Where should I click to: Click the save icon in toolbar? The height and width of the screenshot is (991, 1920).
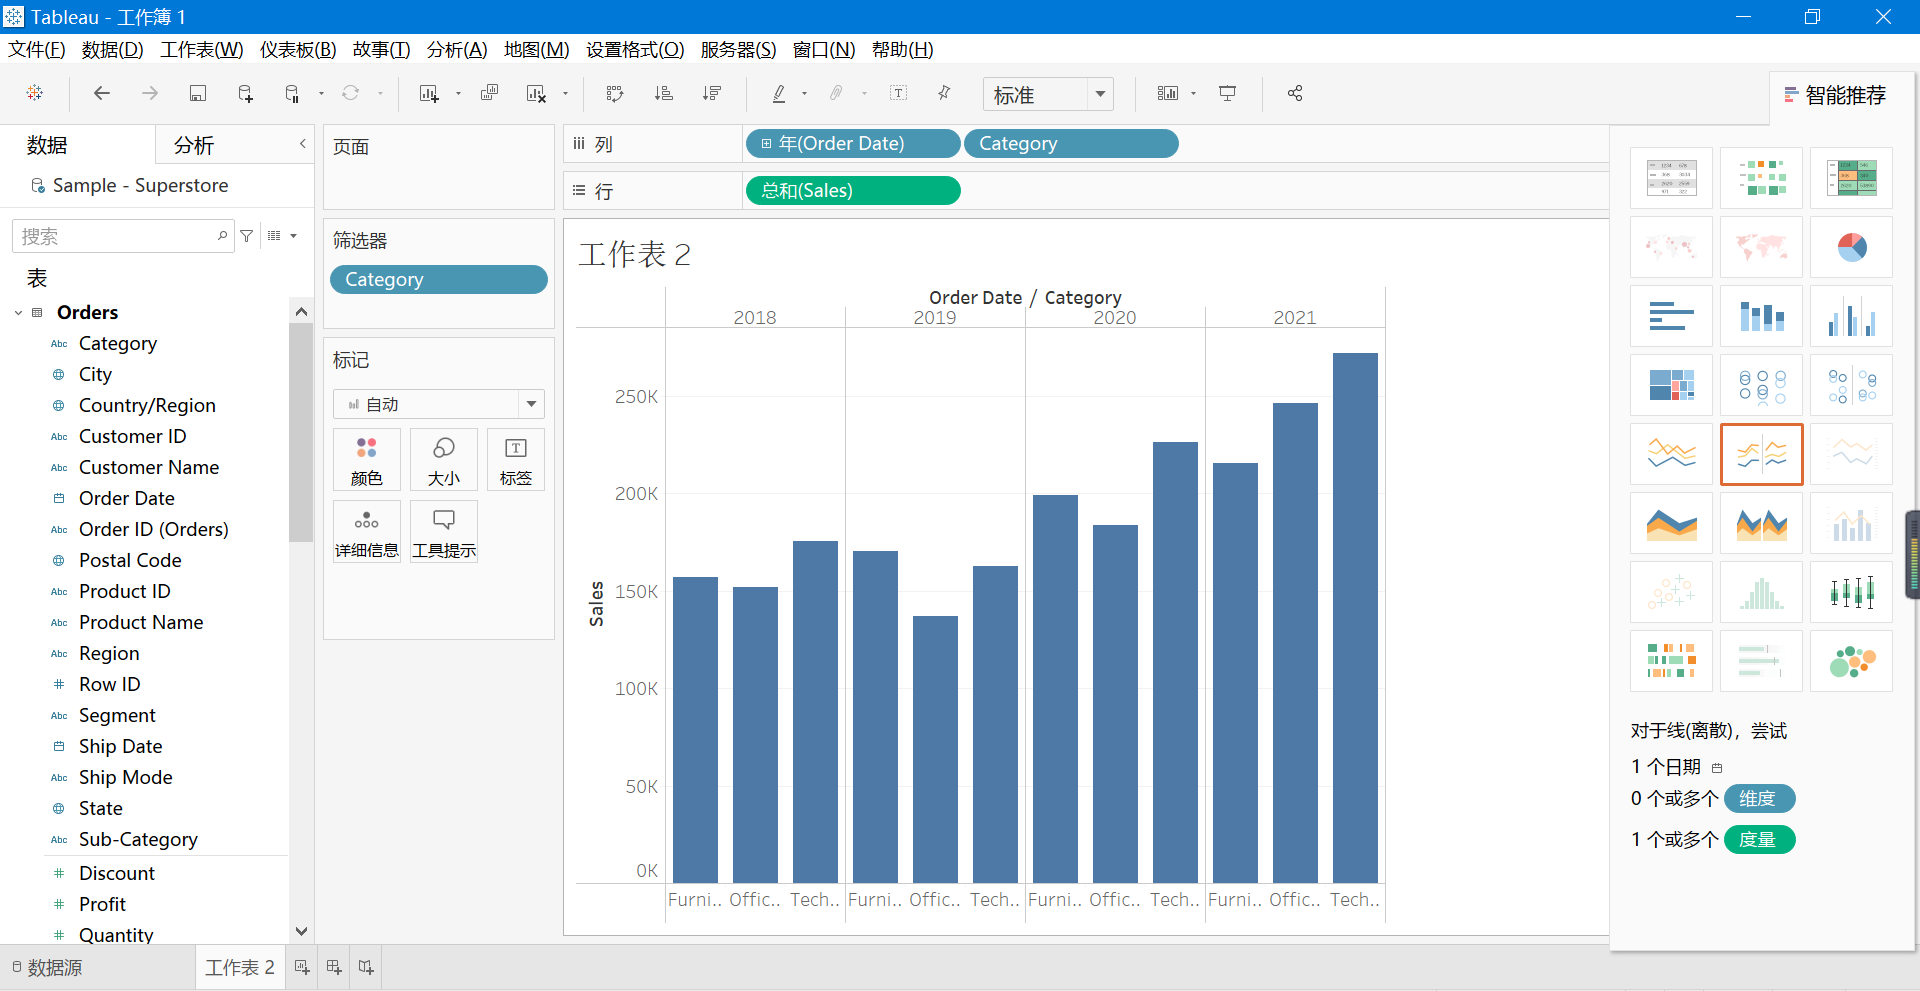[x=198, y=93]
